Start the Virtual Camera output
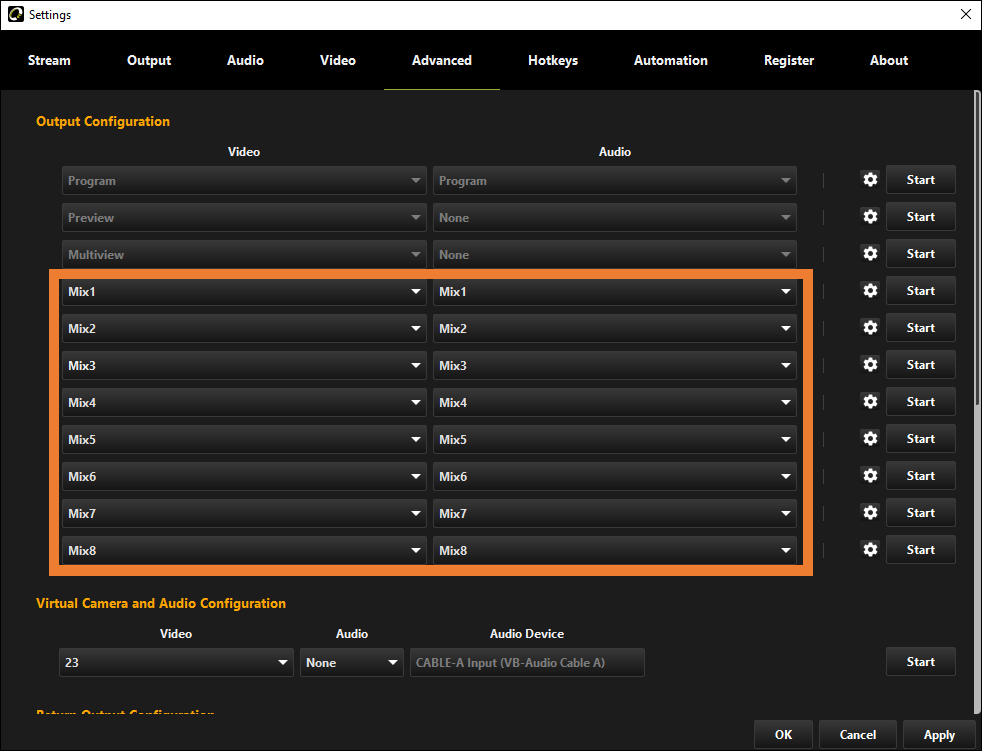The height and width of the screenshot is (751, 982). (920, 661)
